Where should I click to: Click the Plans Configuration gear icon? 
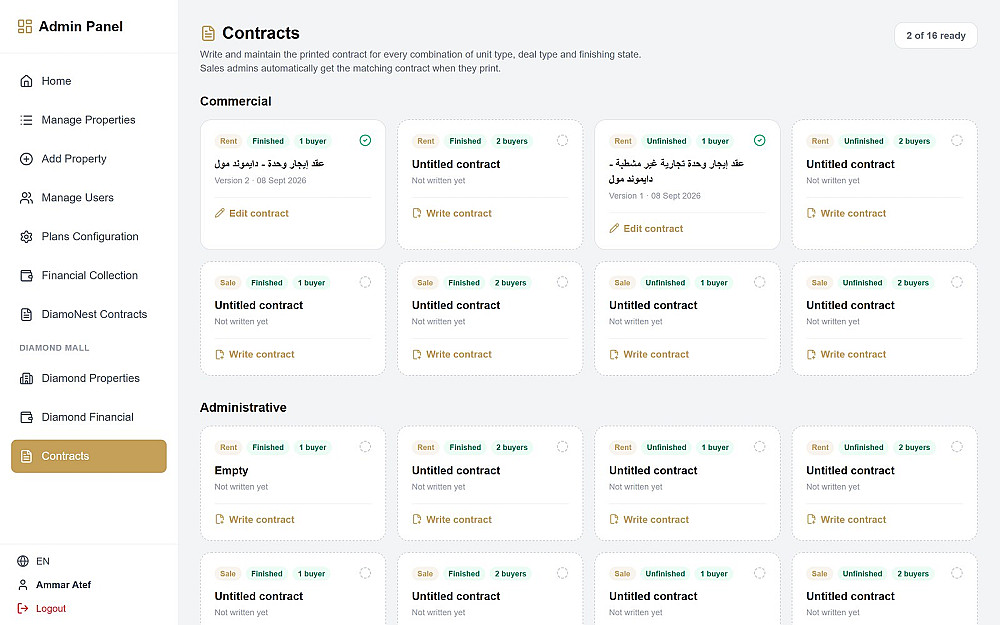click(26, 237)
